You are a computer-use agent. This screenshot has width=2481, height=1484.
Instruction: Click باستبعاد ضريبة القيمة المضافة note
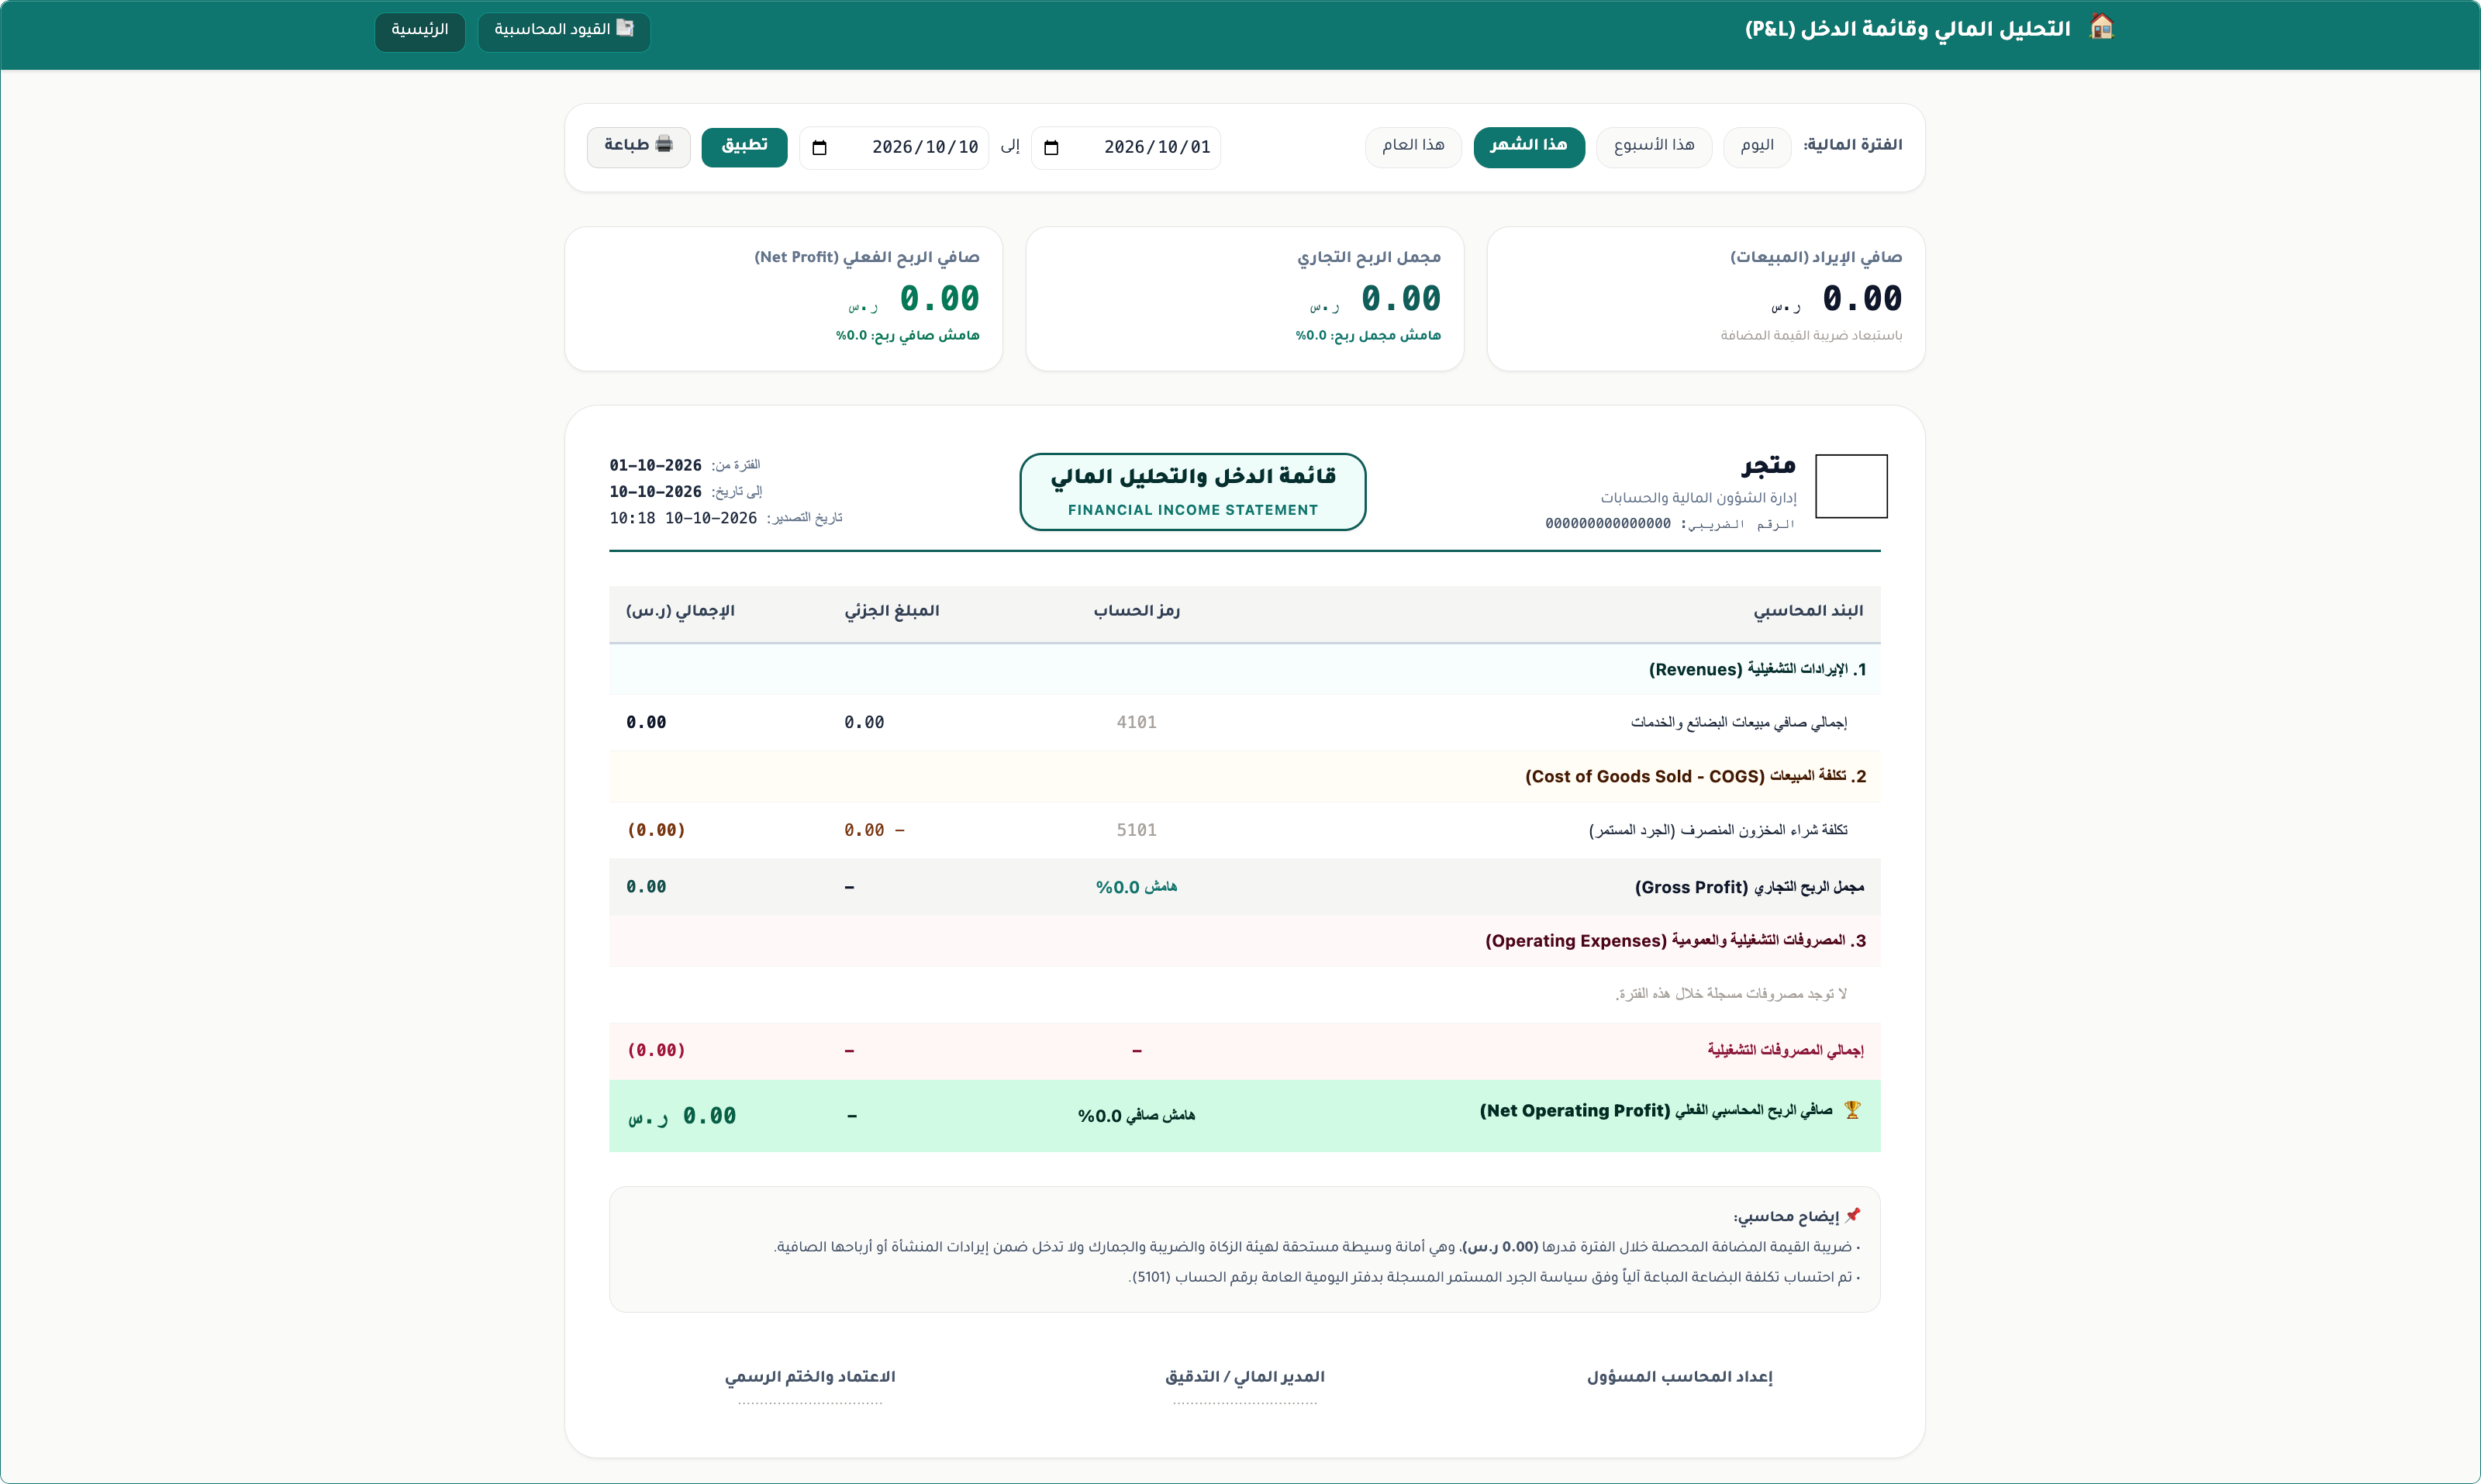tap(1811, 336)
